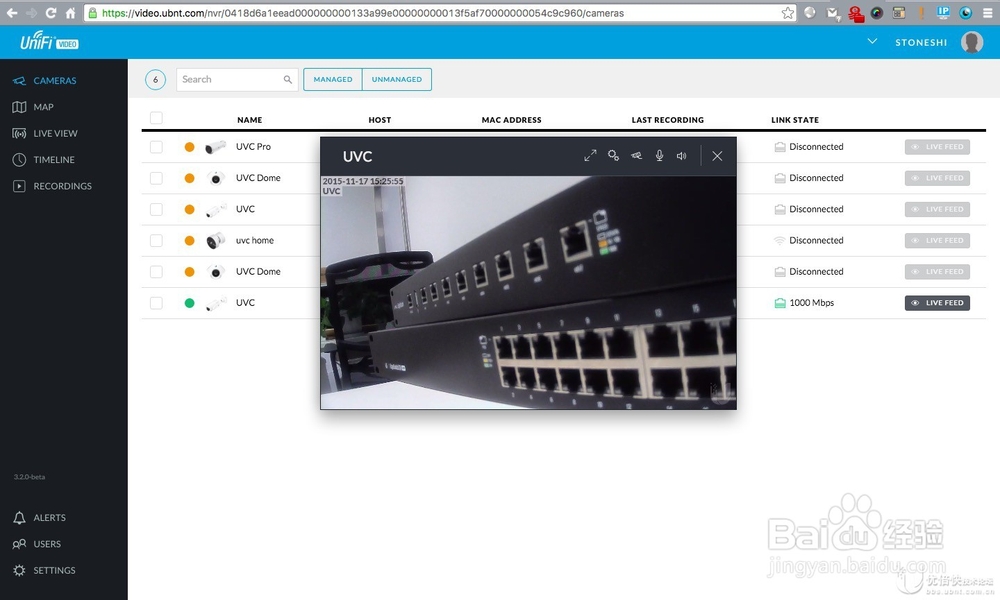Click the live video feed image

(528, 292)
